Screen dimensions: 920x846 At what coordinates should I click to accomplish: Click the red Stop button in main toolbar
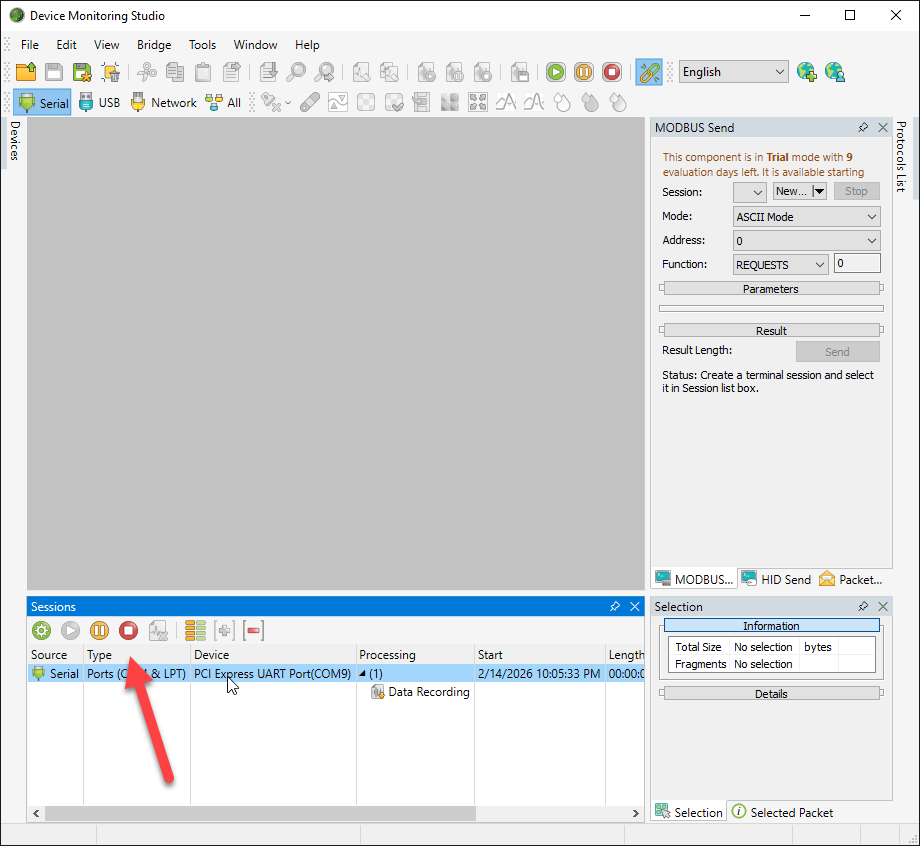coord(611,72)
